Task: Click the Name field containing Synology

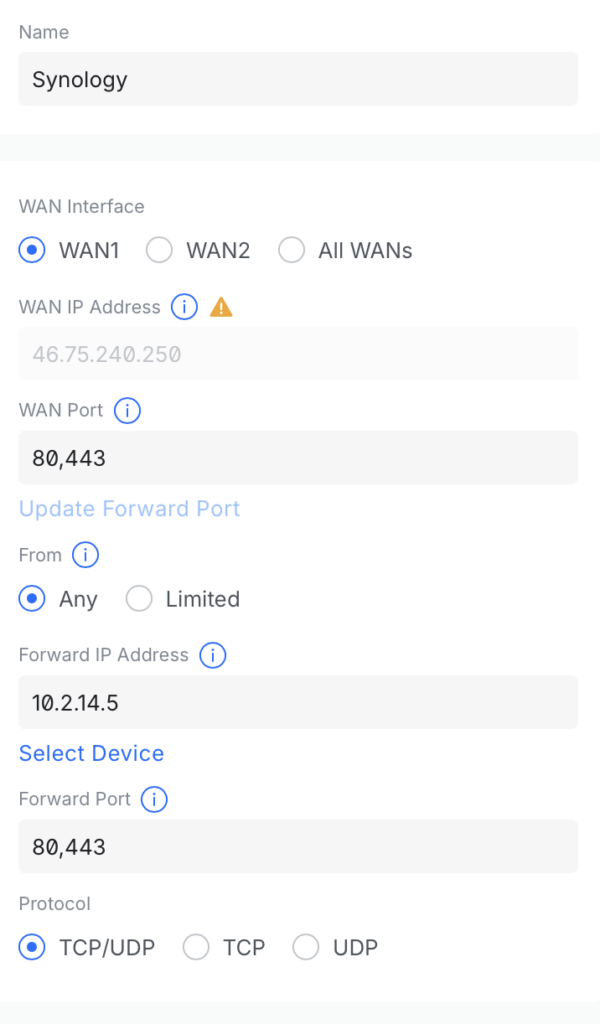Action: click(298, 79)
